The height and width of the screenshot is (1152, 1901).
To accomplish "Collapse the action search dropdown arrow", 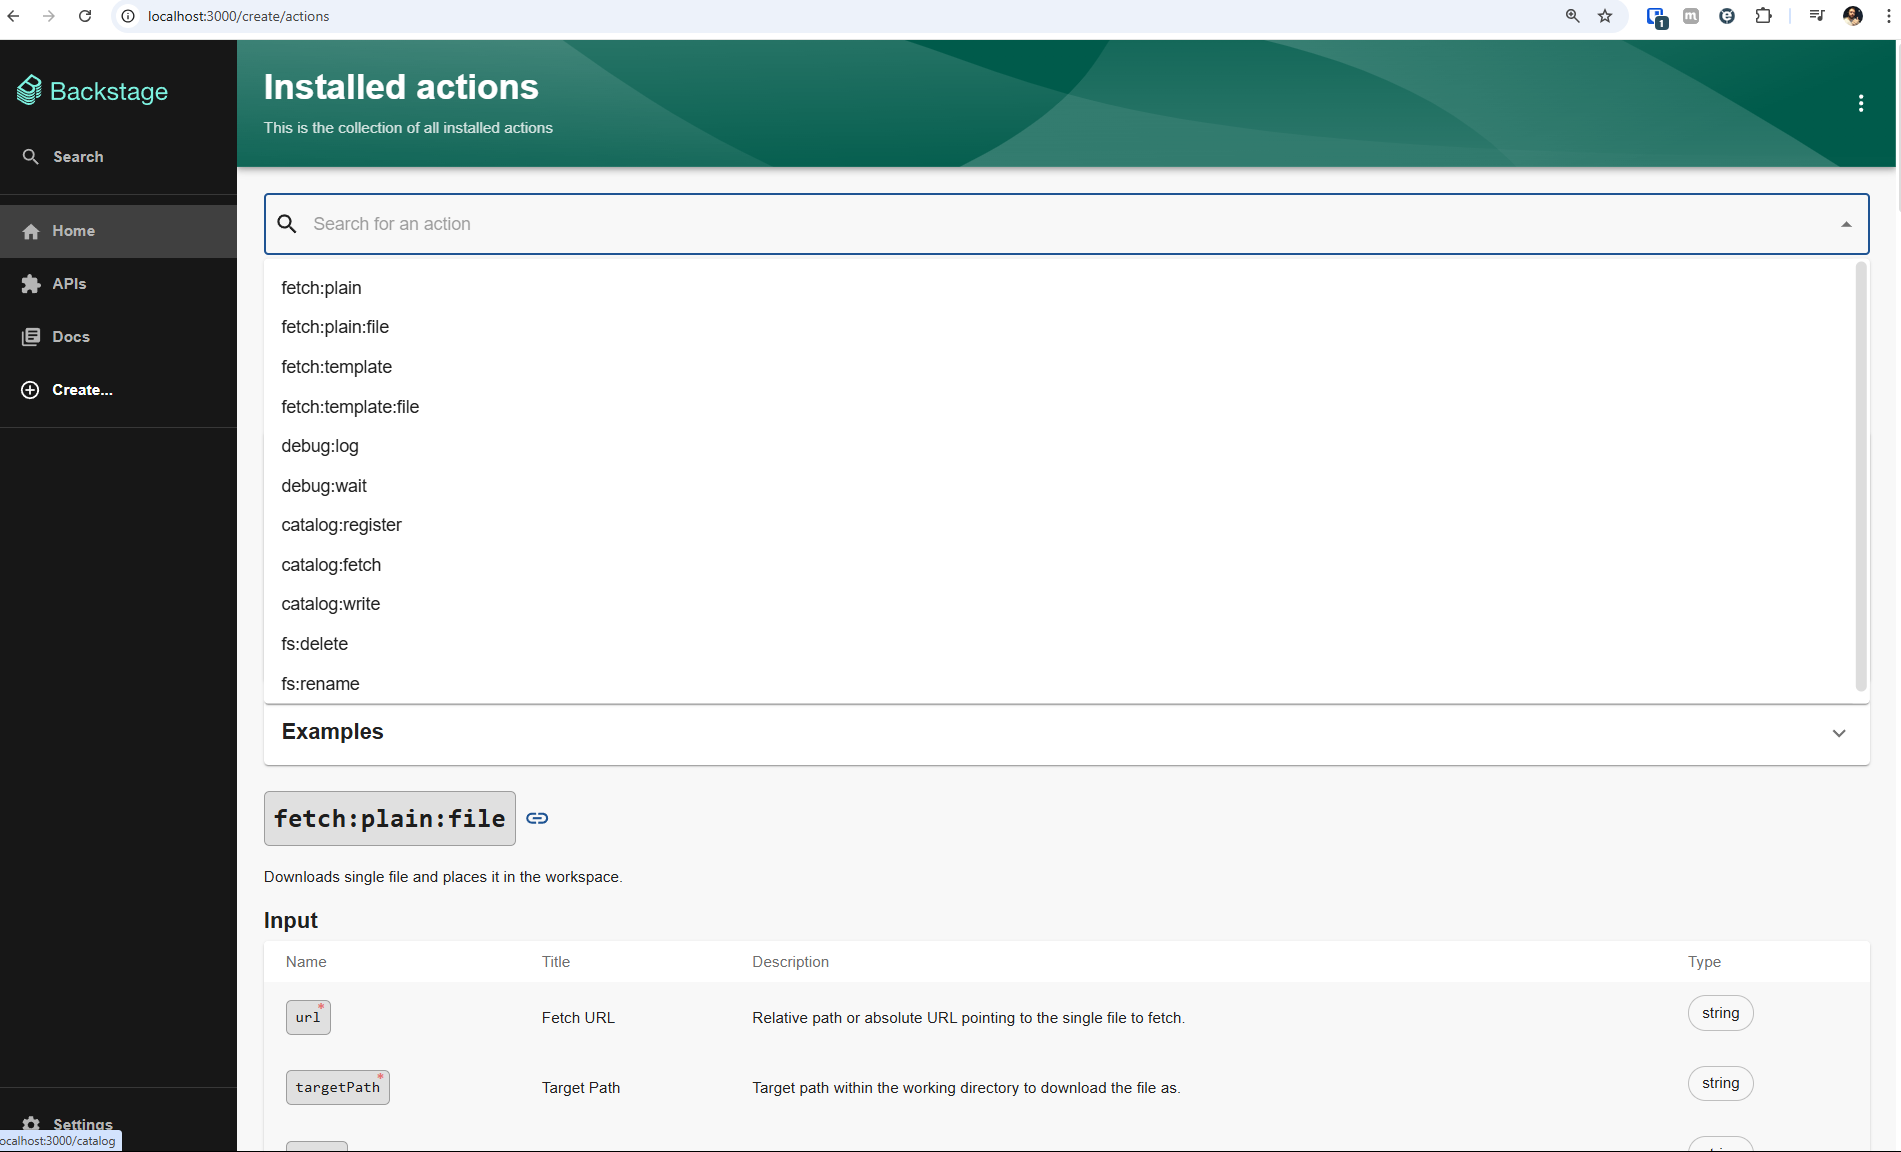I will (1846, 224).
